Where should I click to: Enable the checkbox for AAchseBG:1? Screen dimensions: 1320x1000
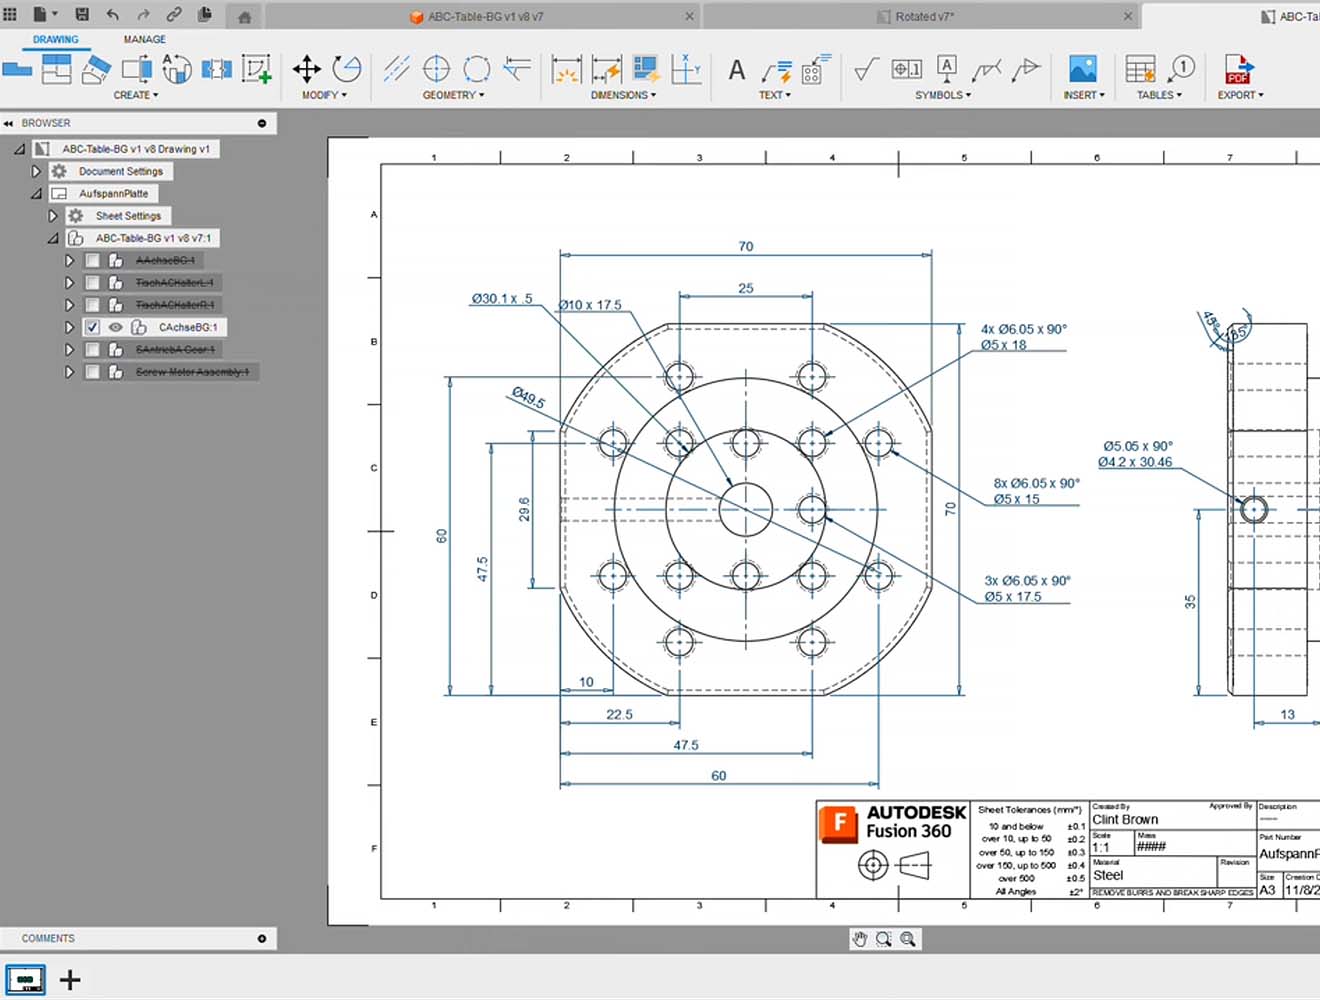coord(93,260)
